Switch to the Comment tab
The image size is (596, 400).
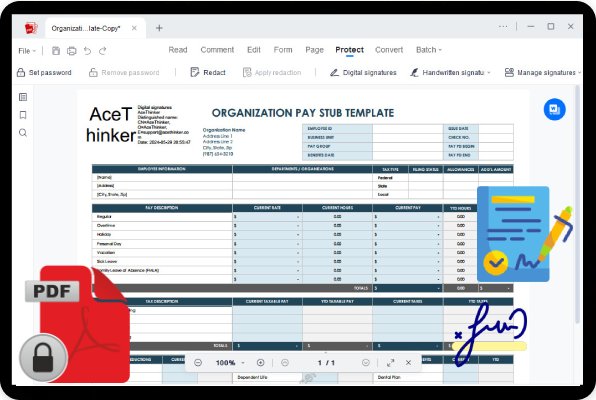coord(217,50)
